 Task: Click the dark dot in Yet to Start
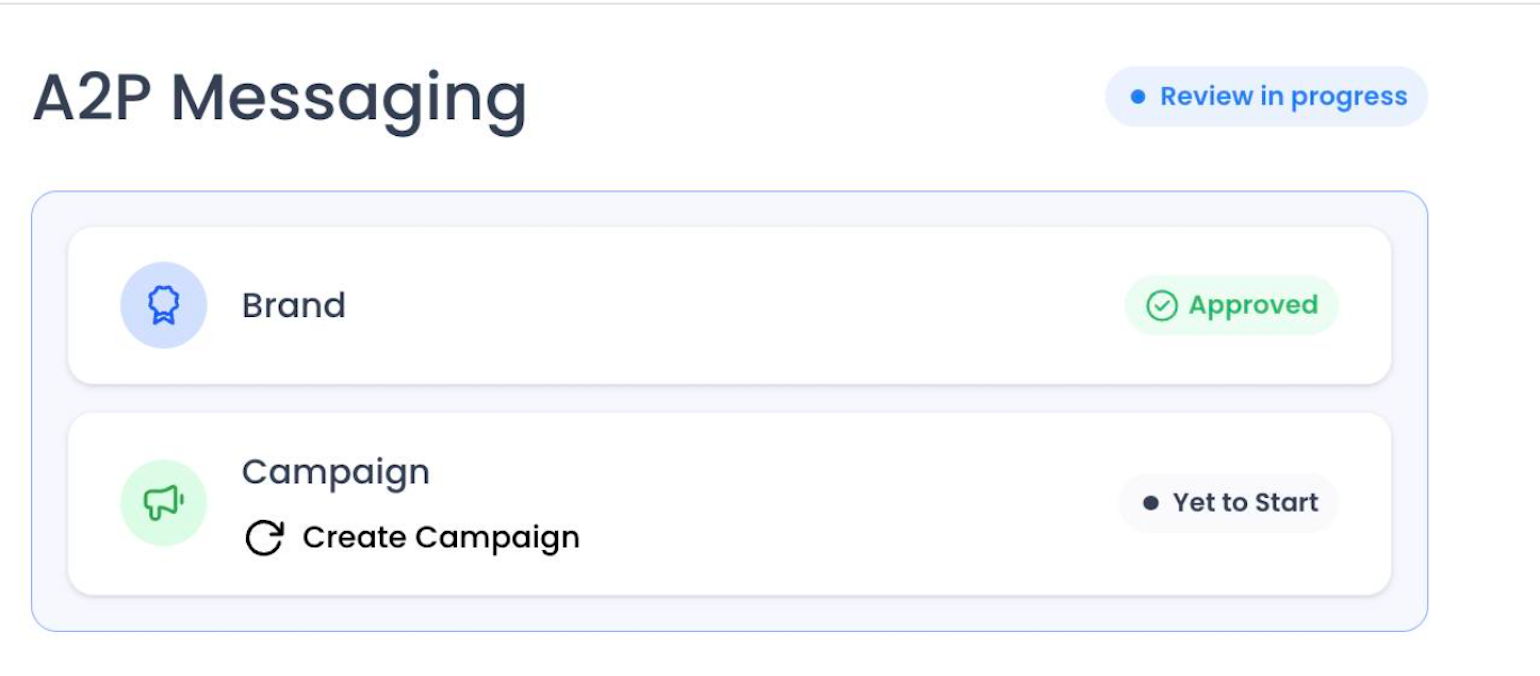click(x=1150, y=503)
